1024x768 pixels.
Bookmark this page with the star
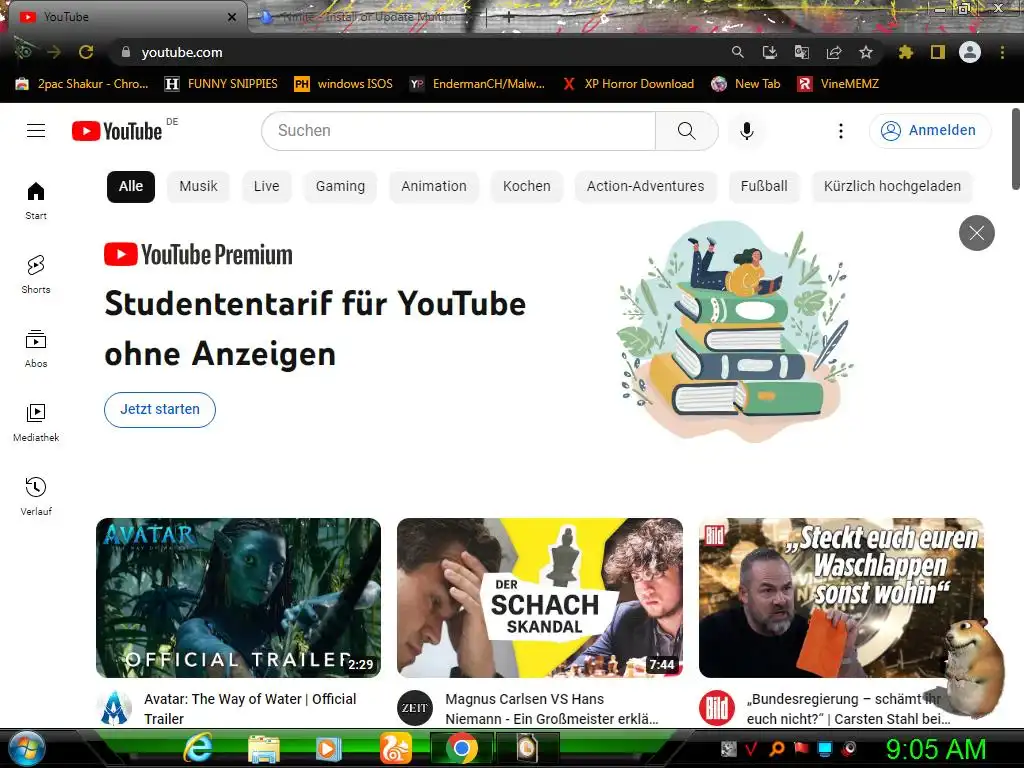[866, 52]
